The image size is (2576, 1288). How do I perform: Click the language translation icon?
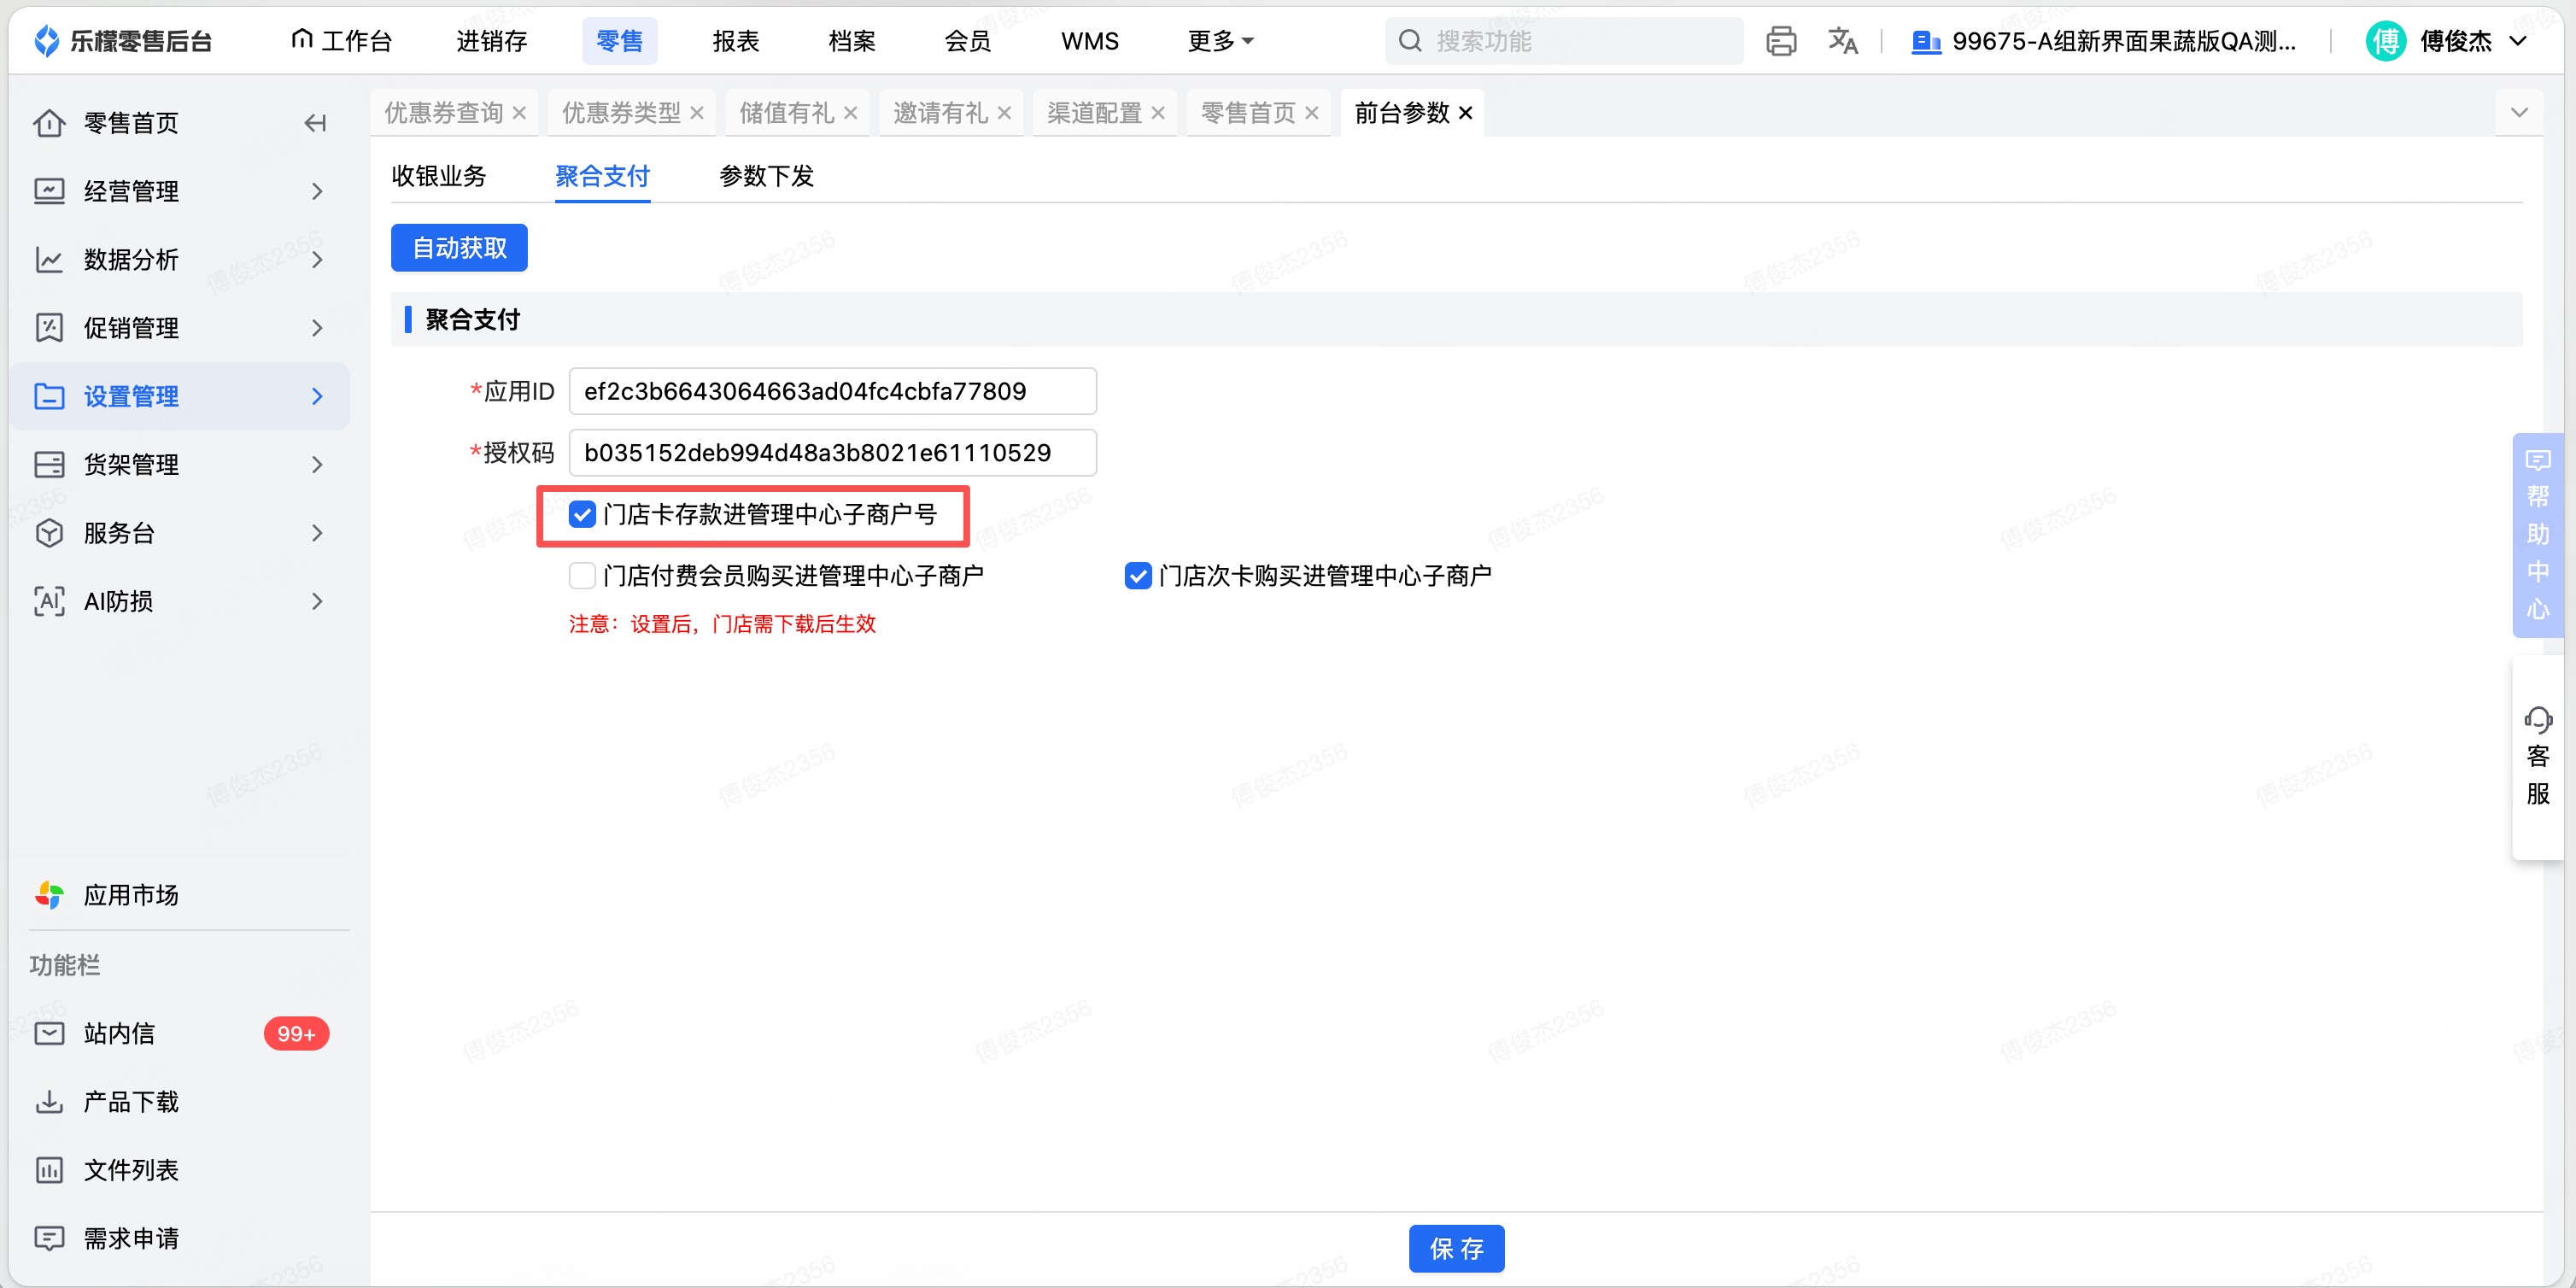(1843, 41)
